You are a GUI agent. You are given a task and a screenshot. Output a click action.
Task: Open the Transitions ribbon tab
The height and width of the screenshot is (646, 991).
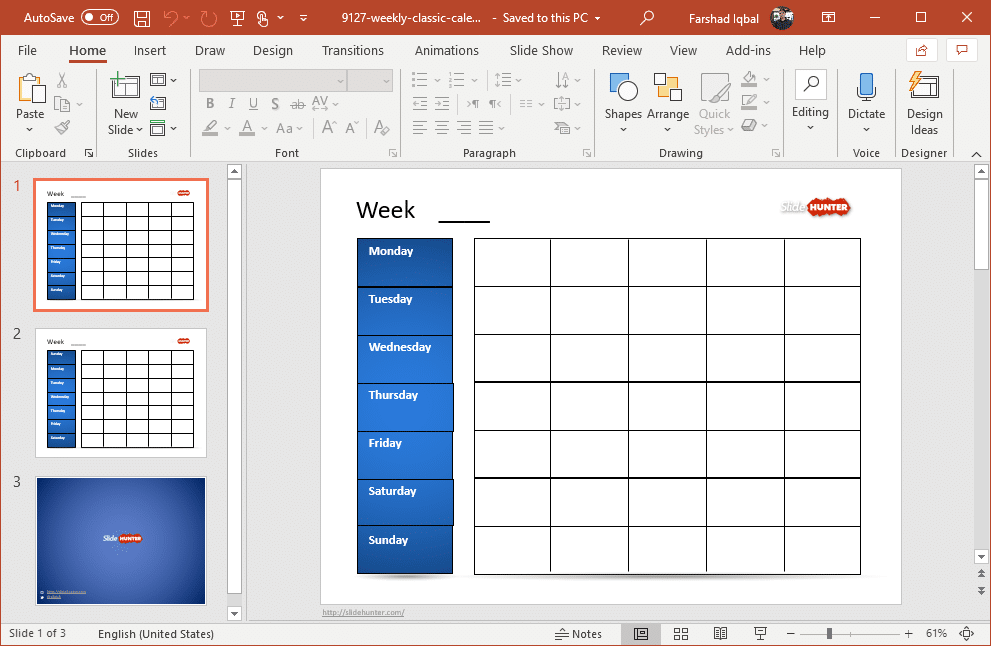coord(353,50)
